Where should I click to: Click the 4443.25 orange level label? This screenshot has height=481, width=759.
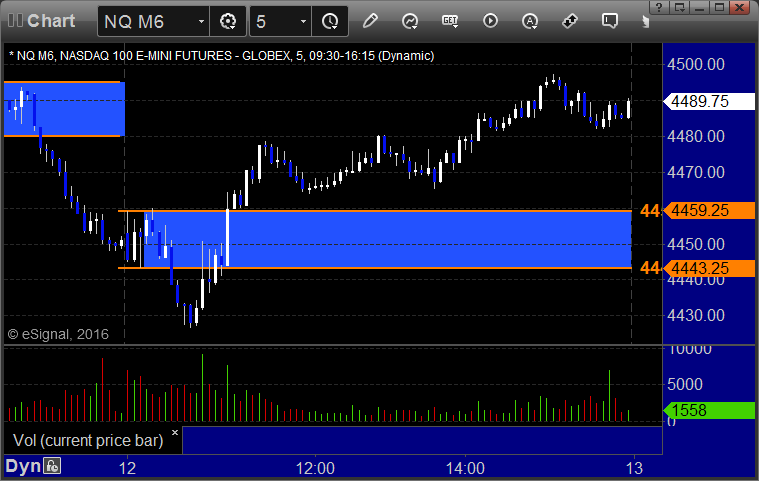pyautogui.click(x=709, y=268)
